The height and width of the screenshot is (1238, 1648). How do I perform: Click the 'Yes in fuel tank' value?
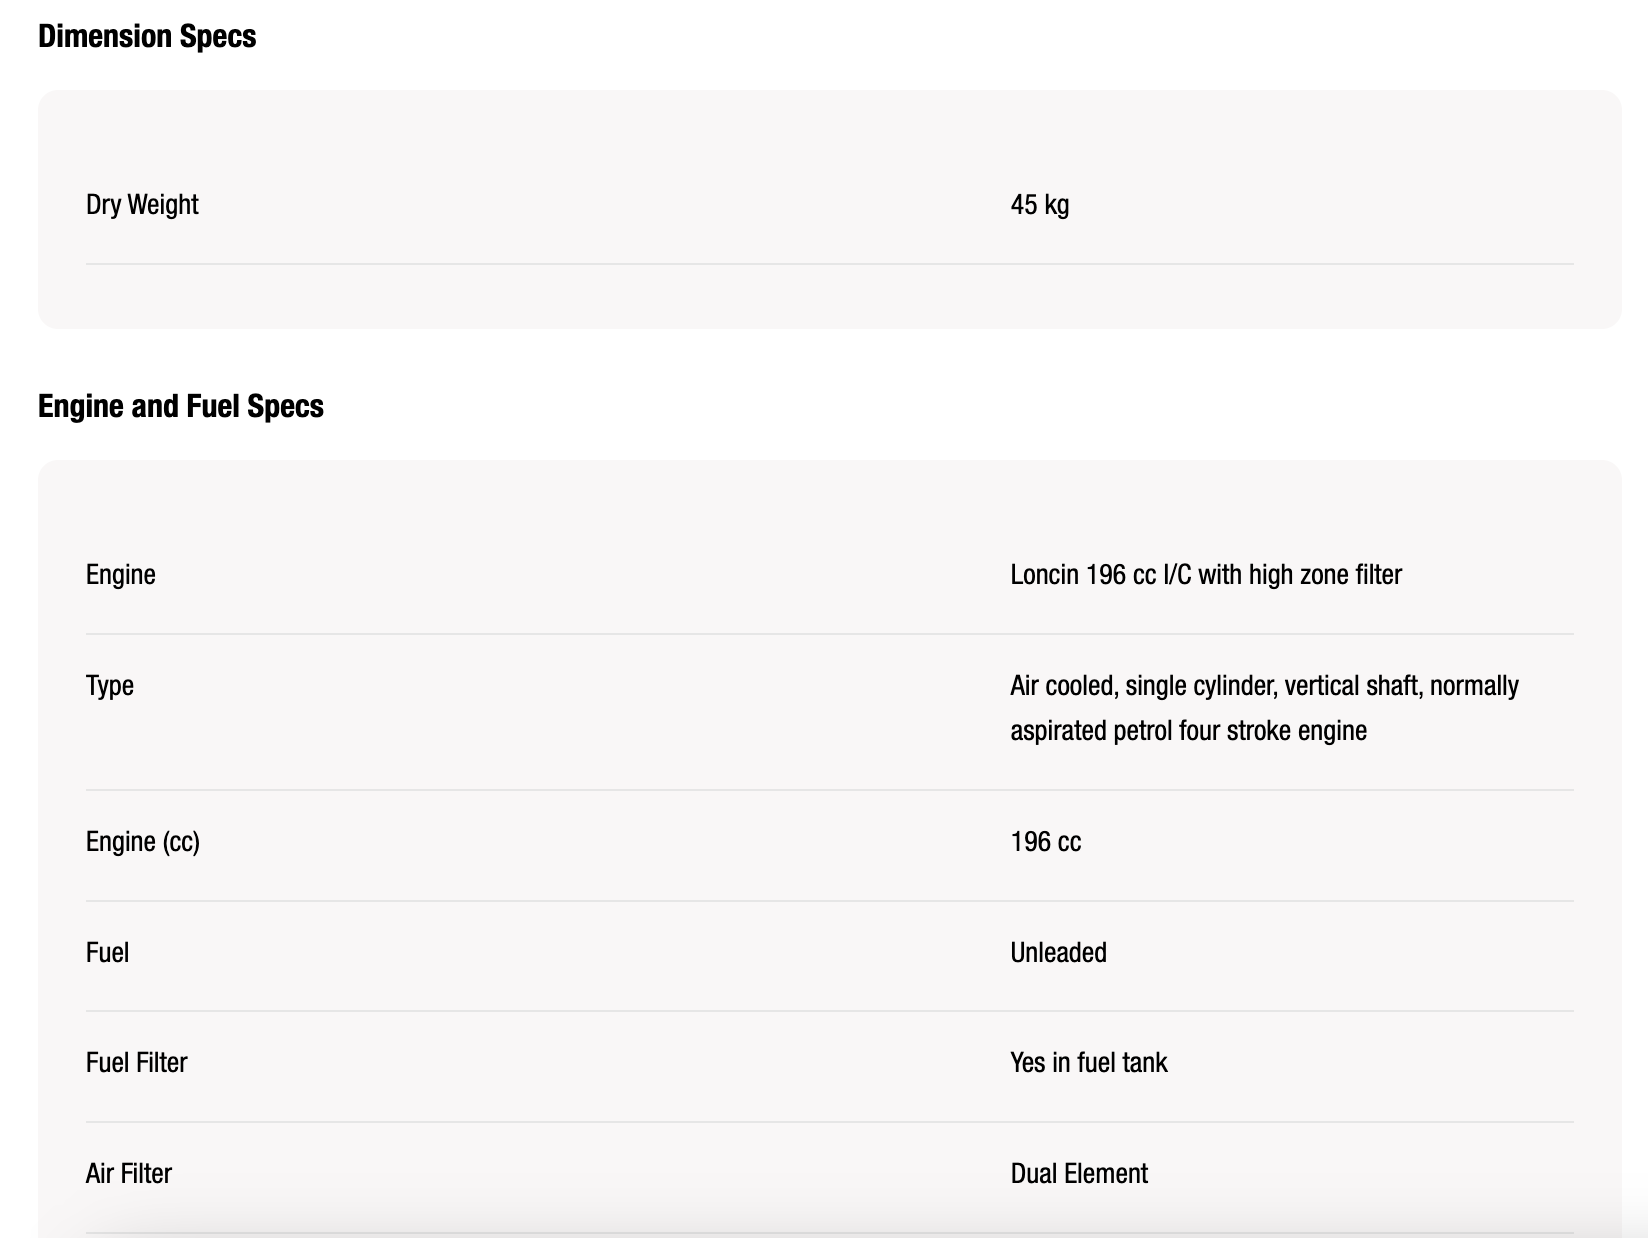point(1088,1063)
